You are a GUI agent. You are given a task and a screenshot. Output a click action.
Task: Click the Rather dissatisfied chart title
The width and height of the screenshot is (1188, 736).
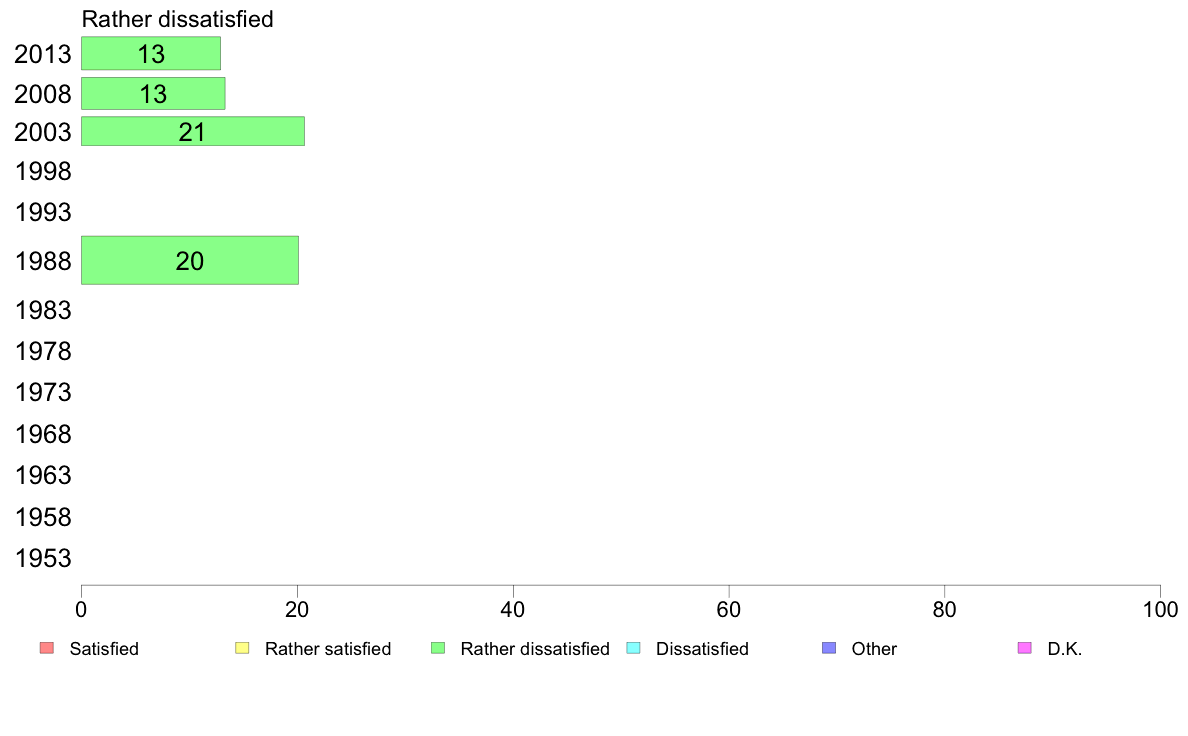coord(177,19)
